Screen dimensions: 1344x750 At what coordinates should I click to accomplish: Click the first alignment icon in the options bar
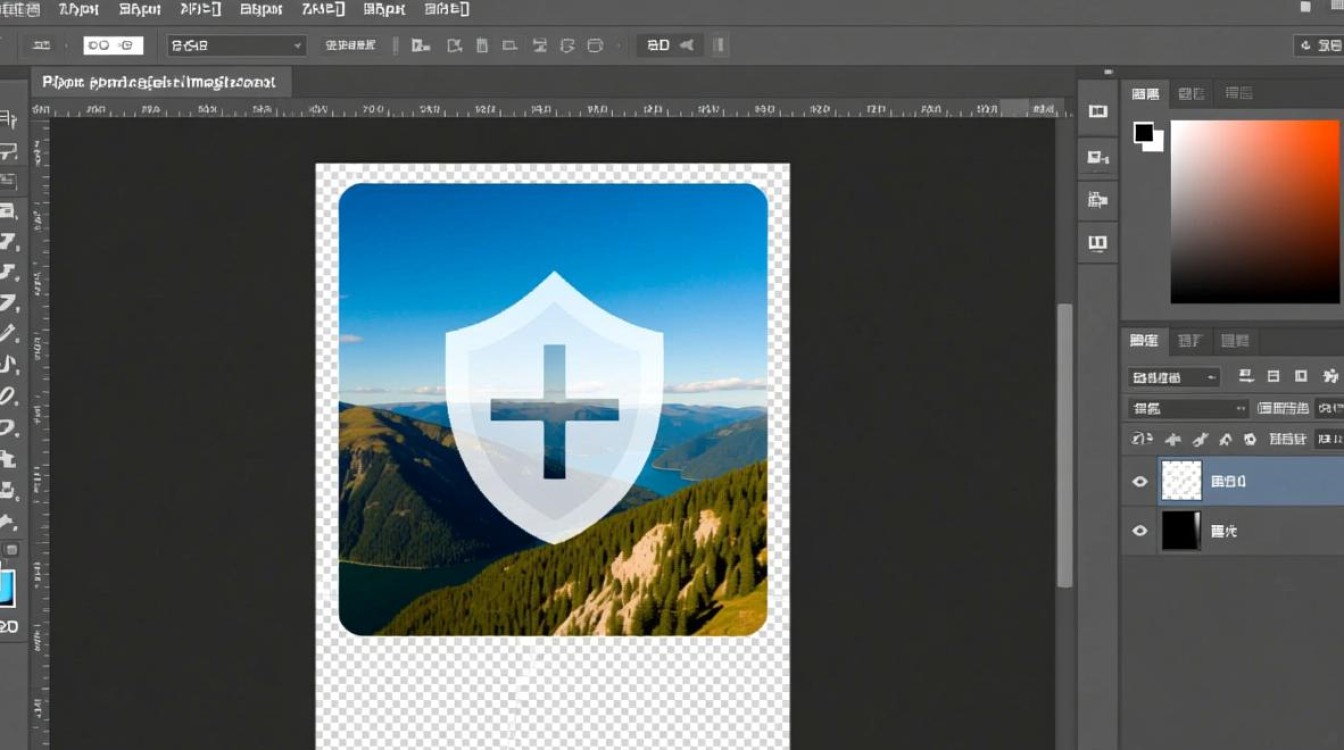coord(421,45)
